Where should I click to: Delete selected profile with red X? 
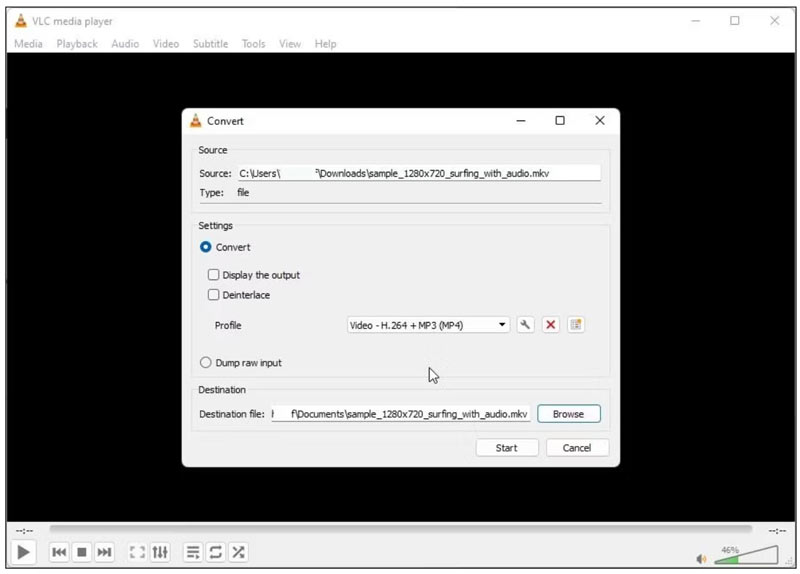(x=551, y=325)
